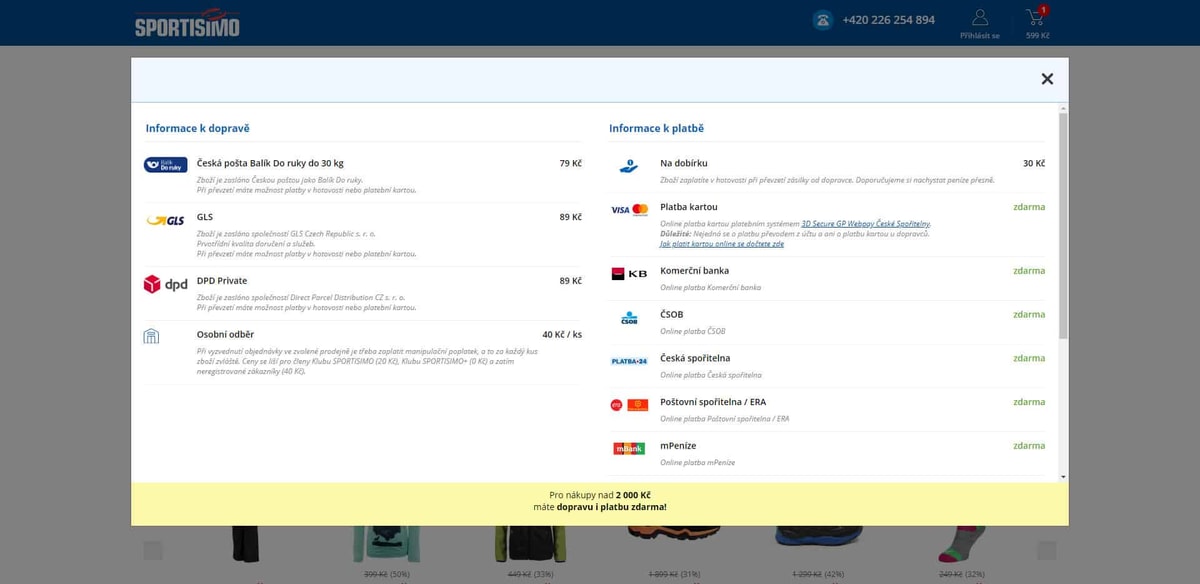Select 'Česká pošta Balík Do ruky do 30 kg'
This screenshot has height=584, width=1200.
tap(270, 163)
